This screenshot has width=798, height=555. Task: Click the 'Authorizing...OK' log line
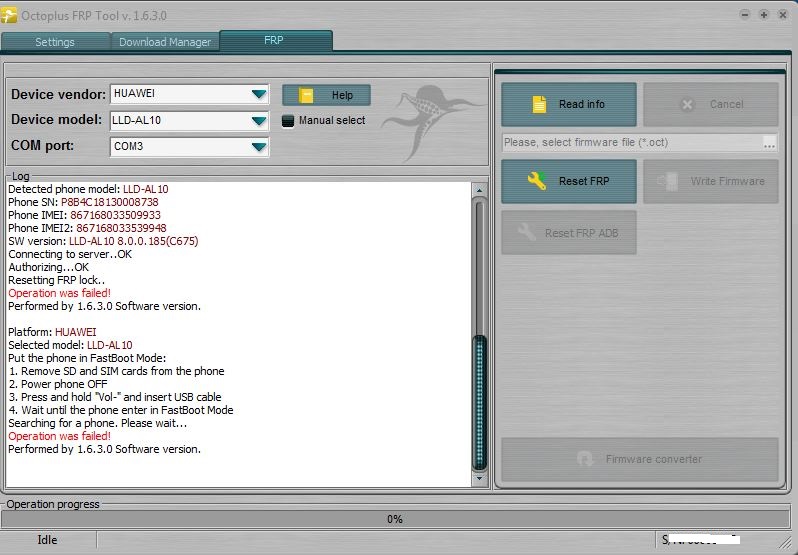pos(48,268)
